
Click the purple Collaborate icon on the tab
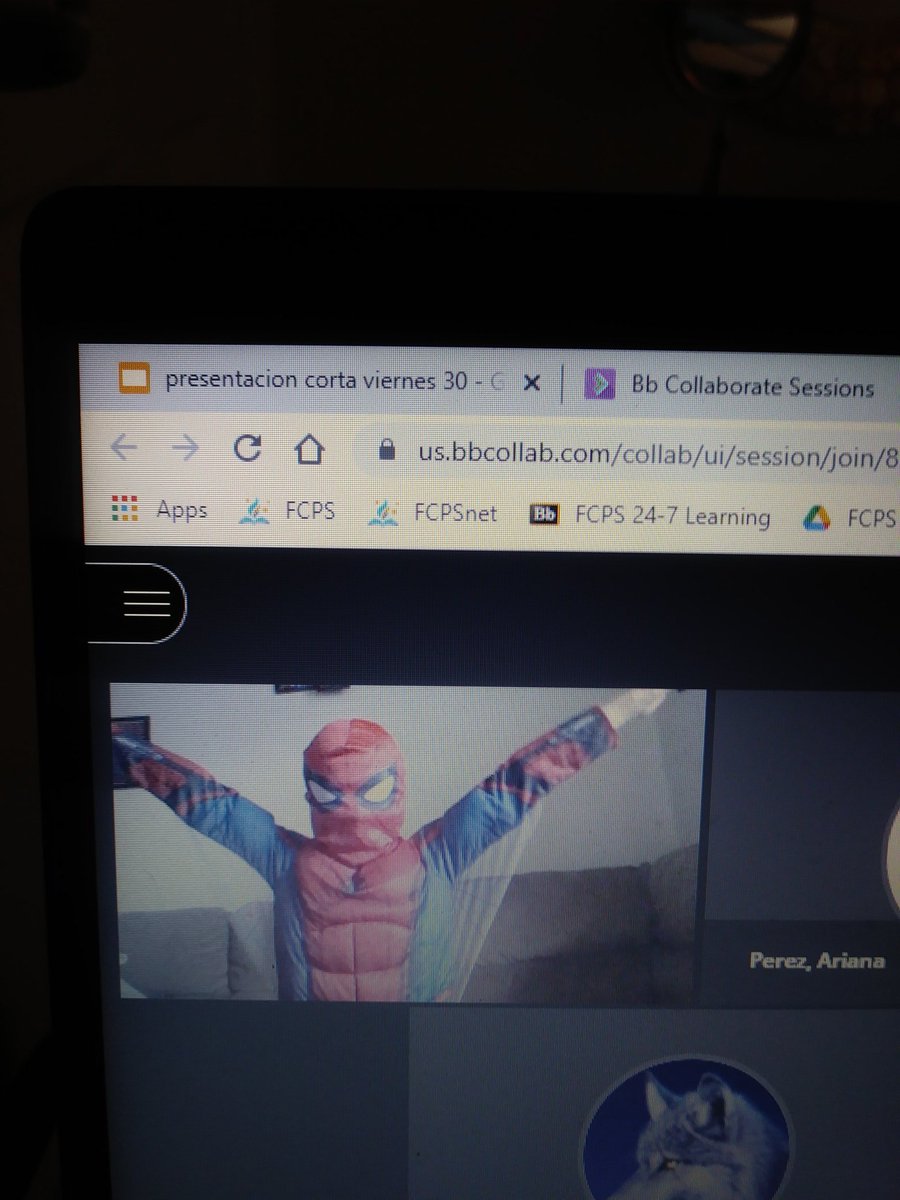(x=599, y=384)
